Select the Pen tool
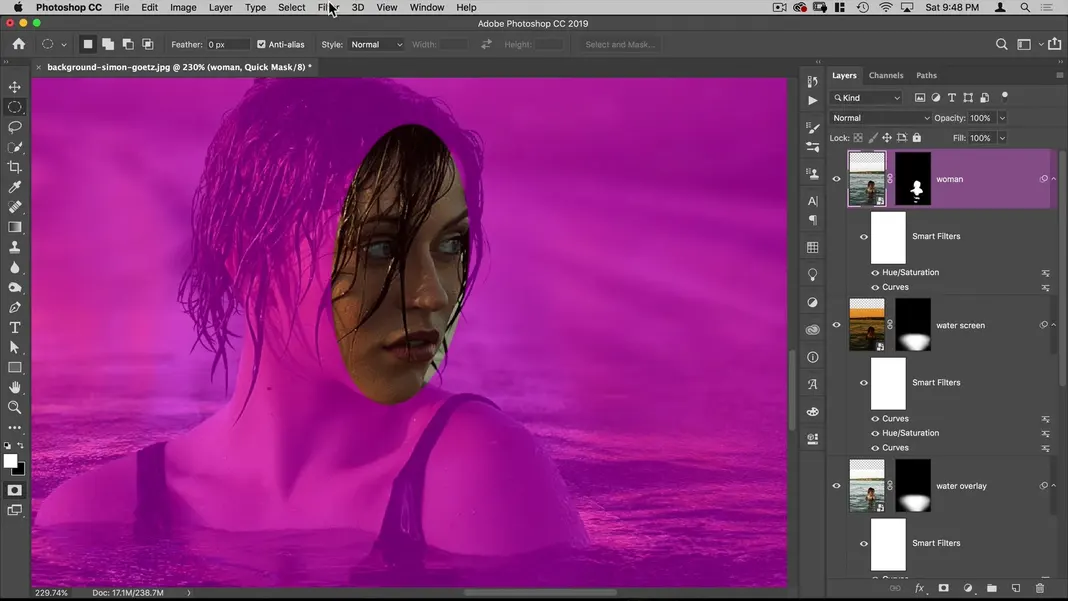This screenshot has height=601, width=1068. (14, 307)
